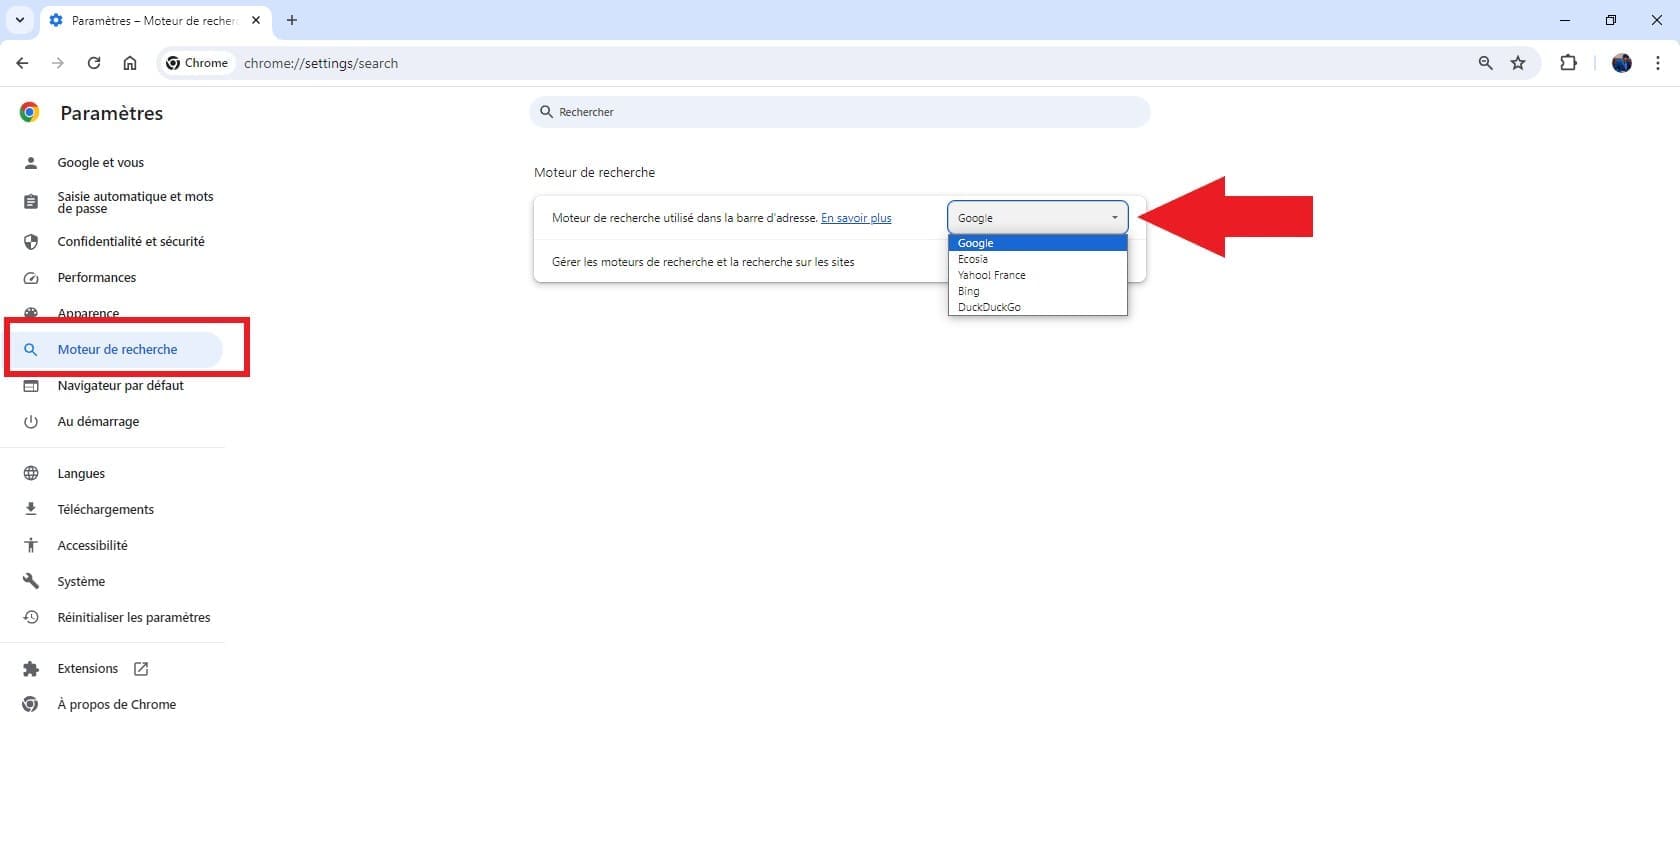Screen dimensions: 1680x862
Task: Click the Rechercher settings search field
Action: [840, 112]
